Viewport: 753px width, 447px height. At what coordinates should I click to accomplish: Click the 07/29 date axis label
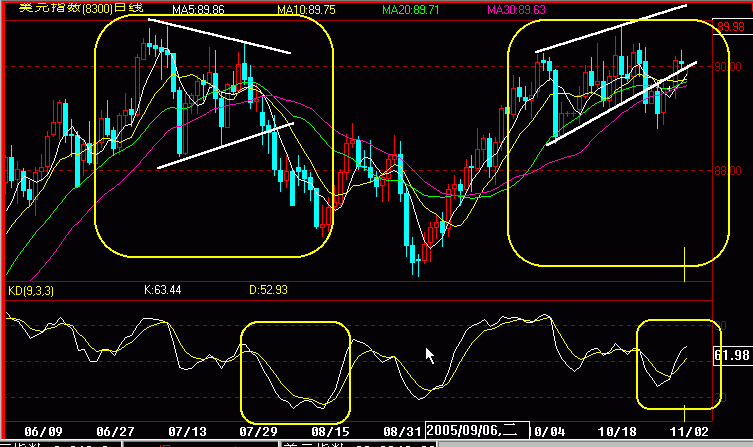[x=258, y=432]
